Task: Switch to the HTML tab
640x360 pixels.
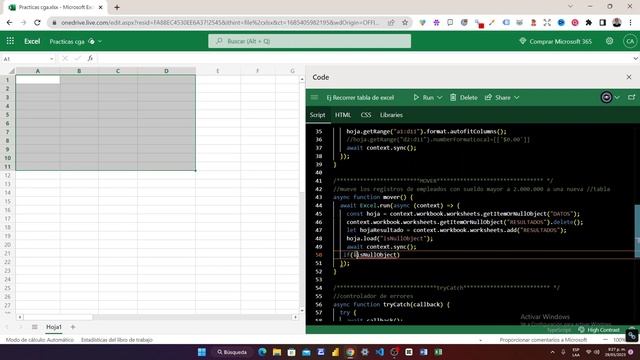Action: point(342,115)
